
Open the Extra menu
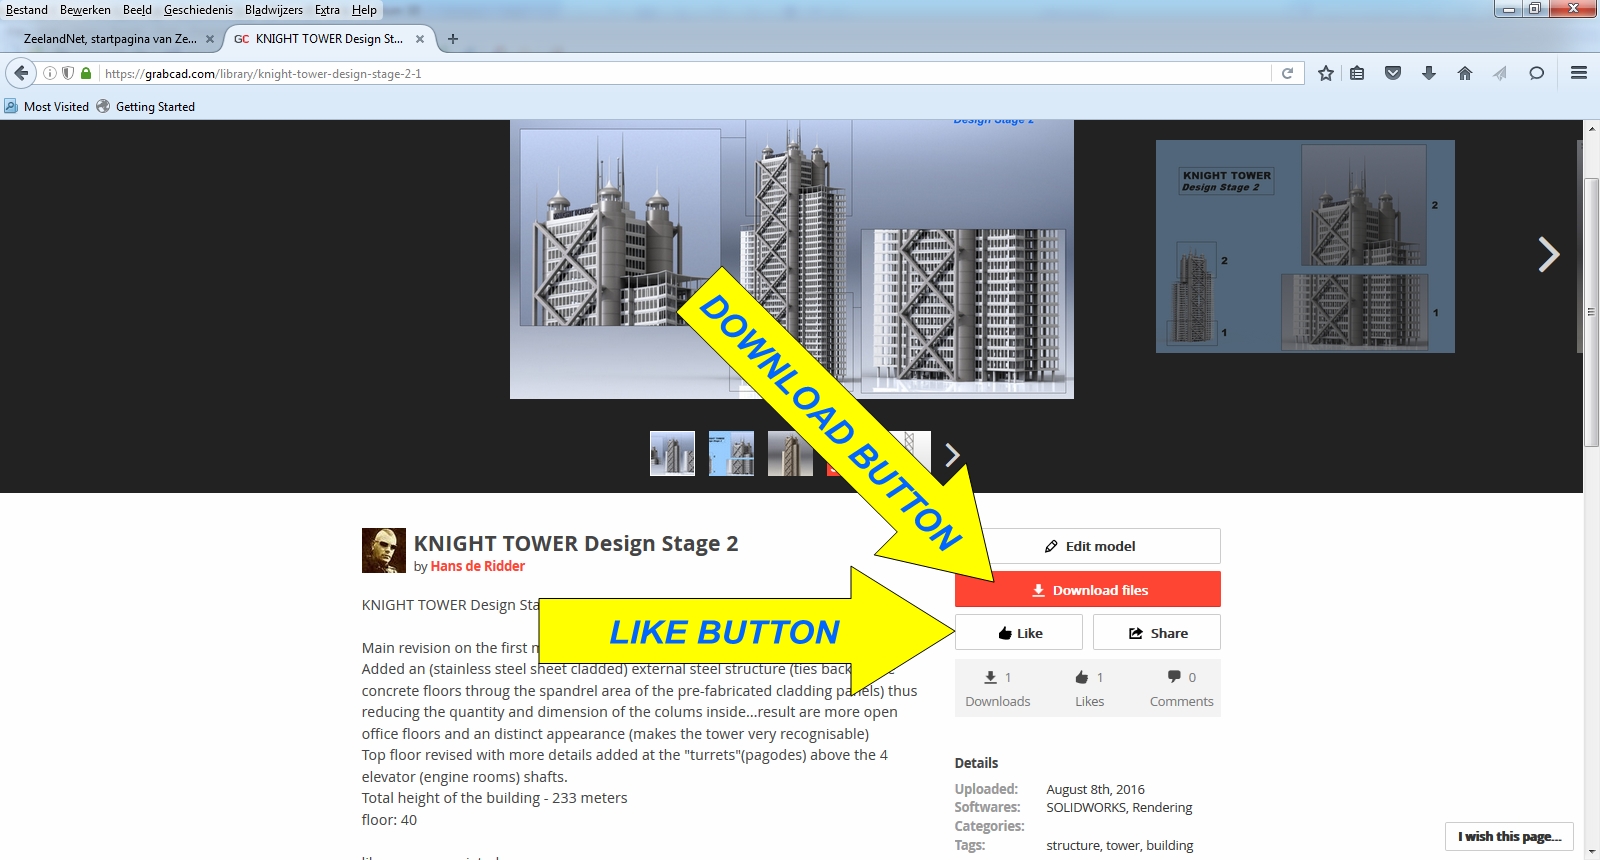(x=327, y=10)
